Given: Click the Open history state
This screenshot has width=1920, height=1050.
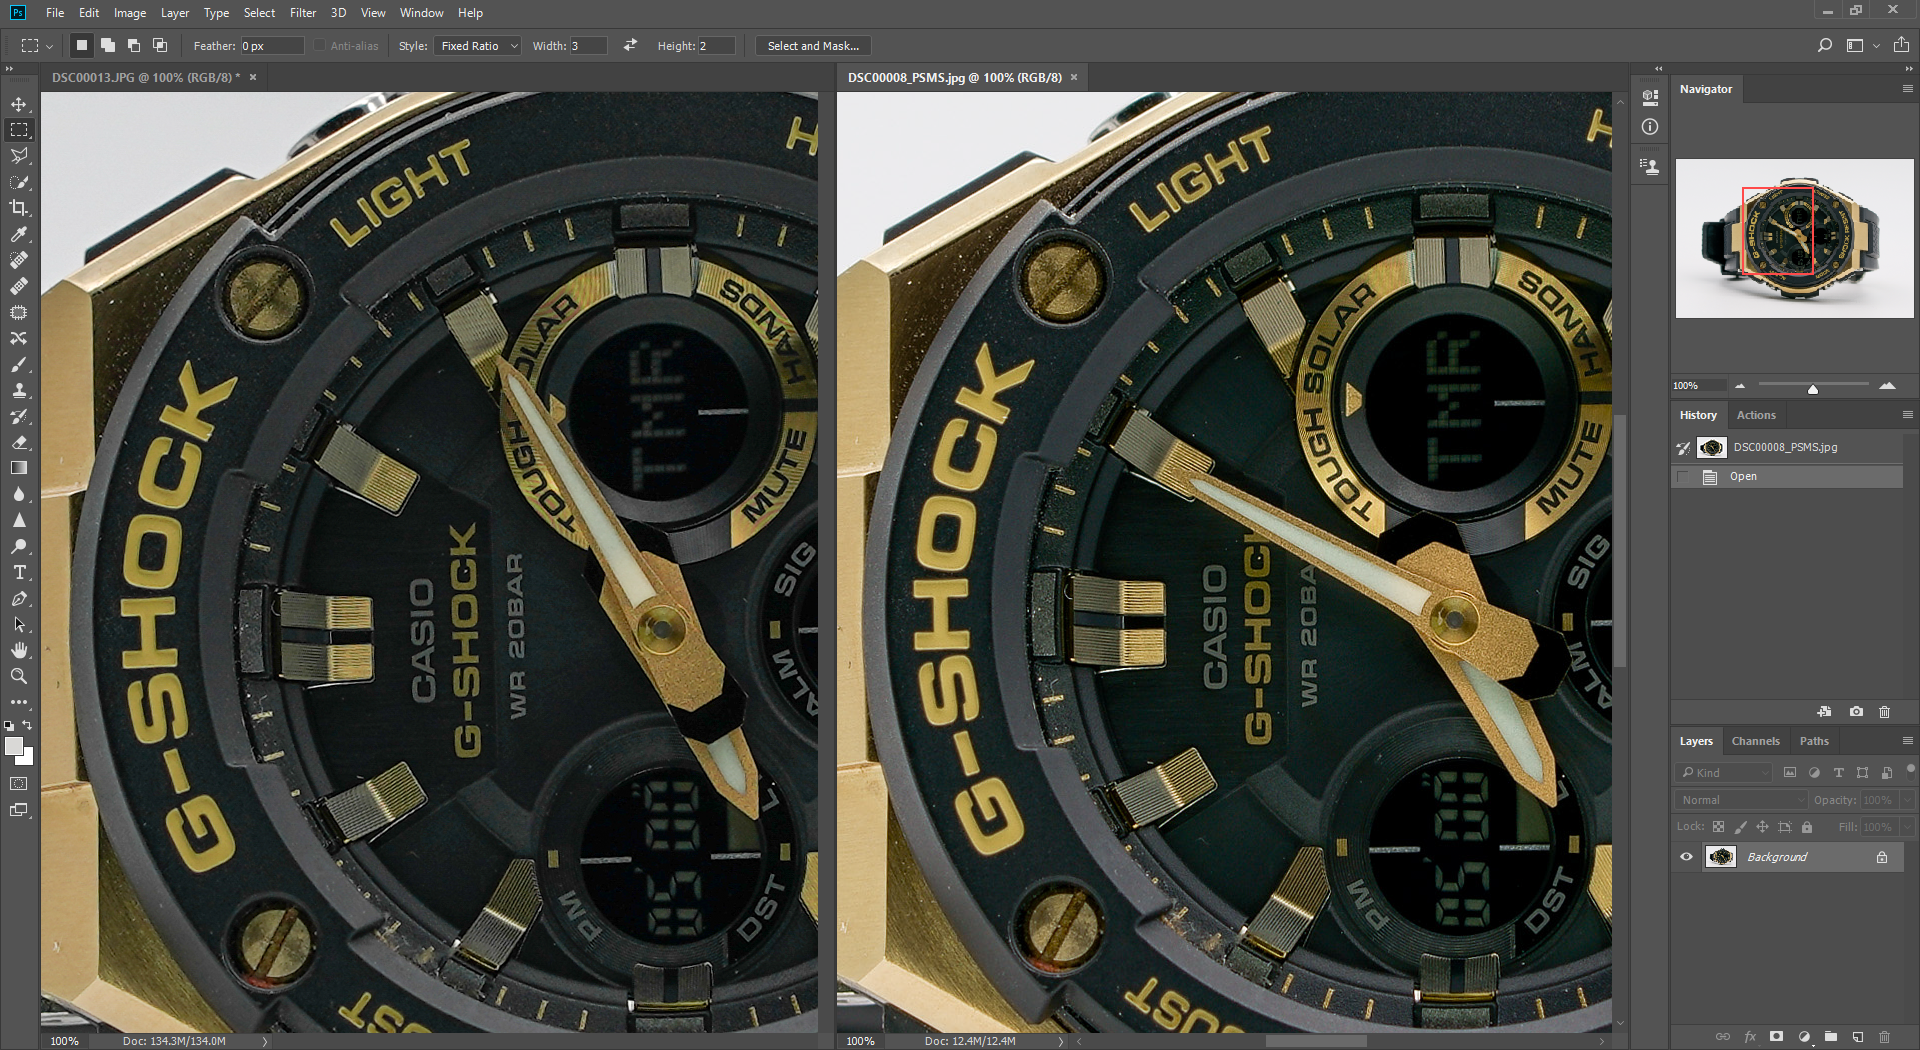Looking at the screenshot, I should pyautogui.click(x=1789, y=477).
